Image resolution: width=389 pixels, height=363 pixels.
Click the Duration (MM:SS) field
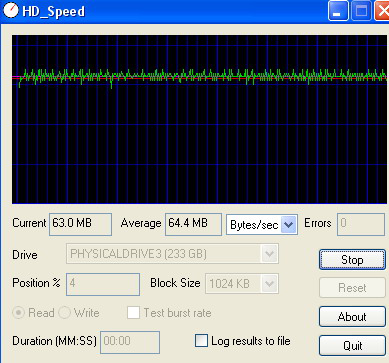pyautogui.click(x=130, y=342)
